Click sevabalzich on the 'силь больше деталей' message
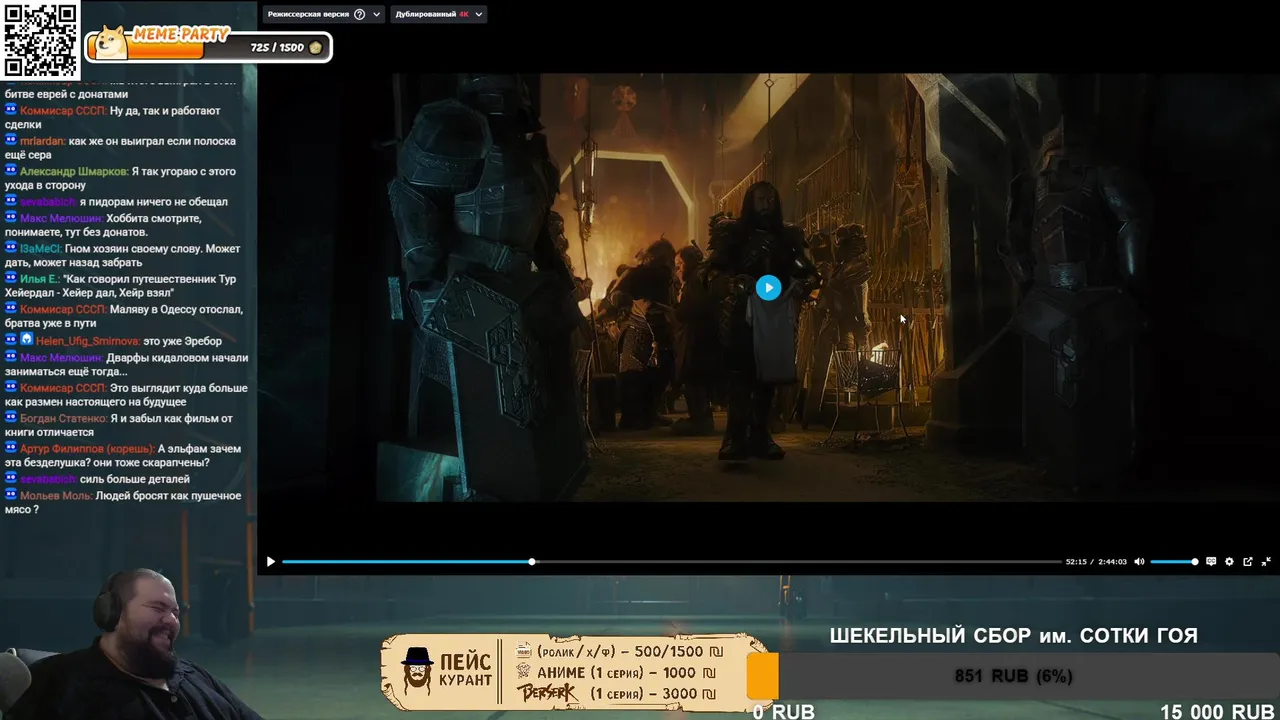Screen dimensions: 1280x720 tap(48, 480)
